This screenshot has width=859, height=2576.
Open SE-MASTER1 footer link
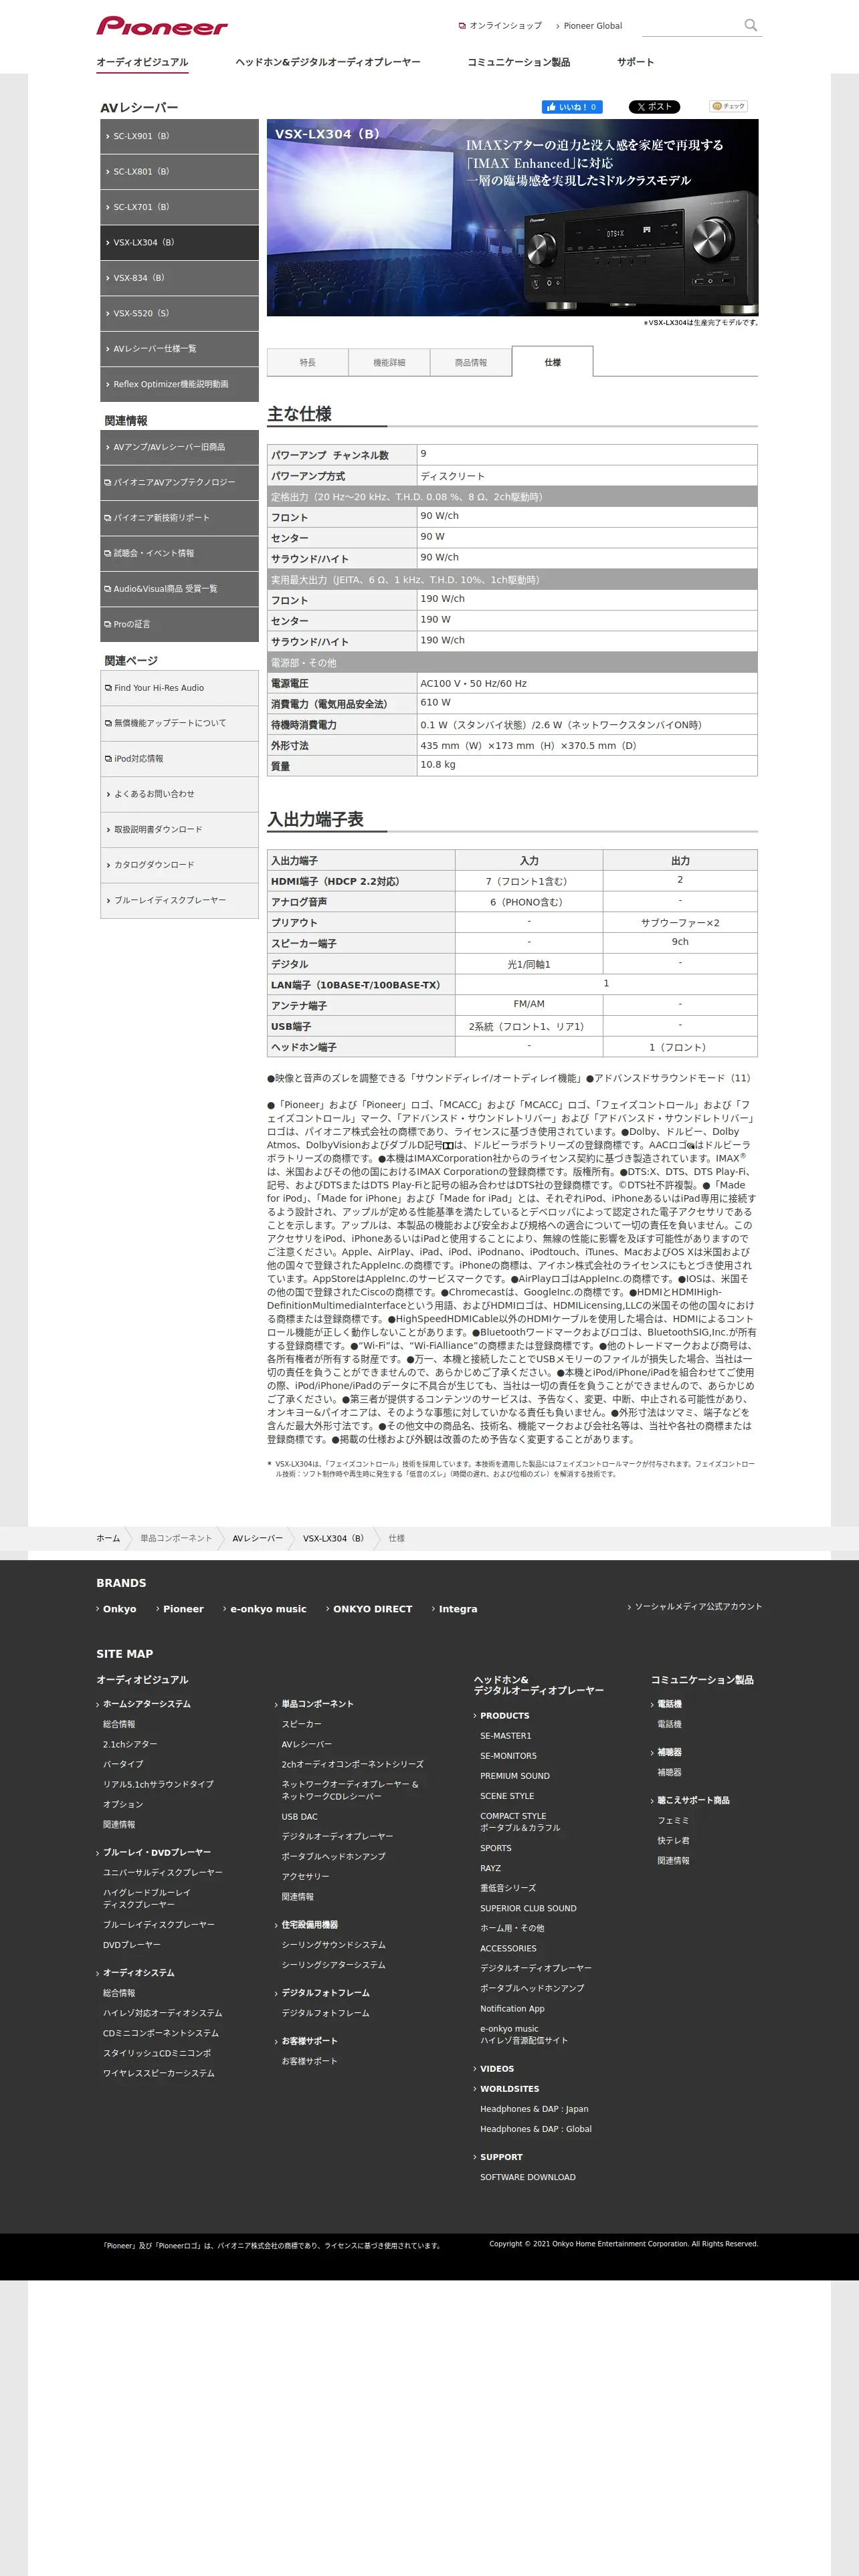coord(505,1736)
